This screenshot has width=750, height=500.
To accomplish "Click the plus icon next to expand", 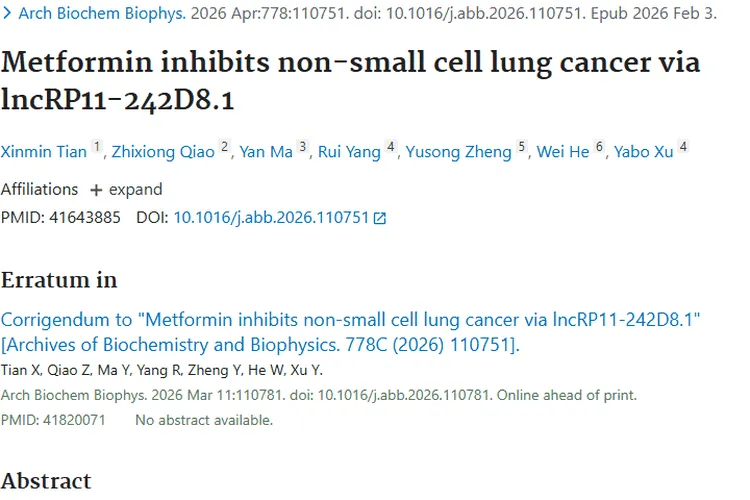I will coord(96,190).
